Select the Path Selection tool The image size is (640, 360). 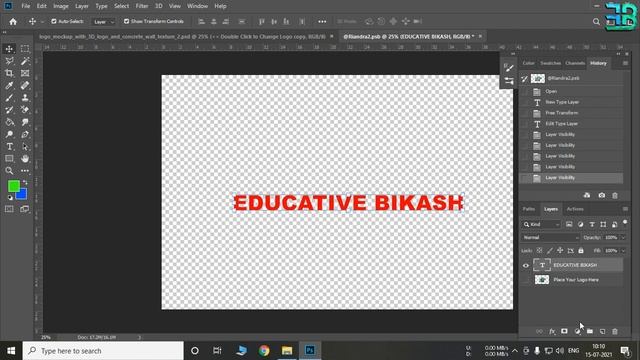coord(25,147)
